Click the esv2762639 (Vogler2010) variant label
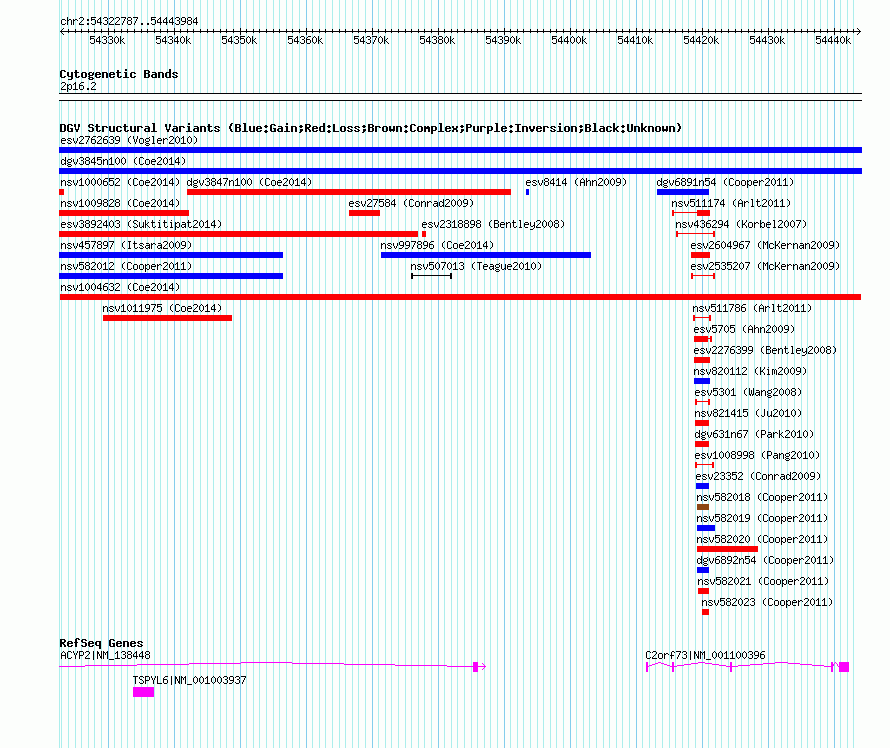 (129, 140)
